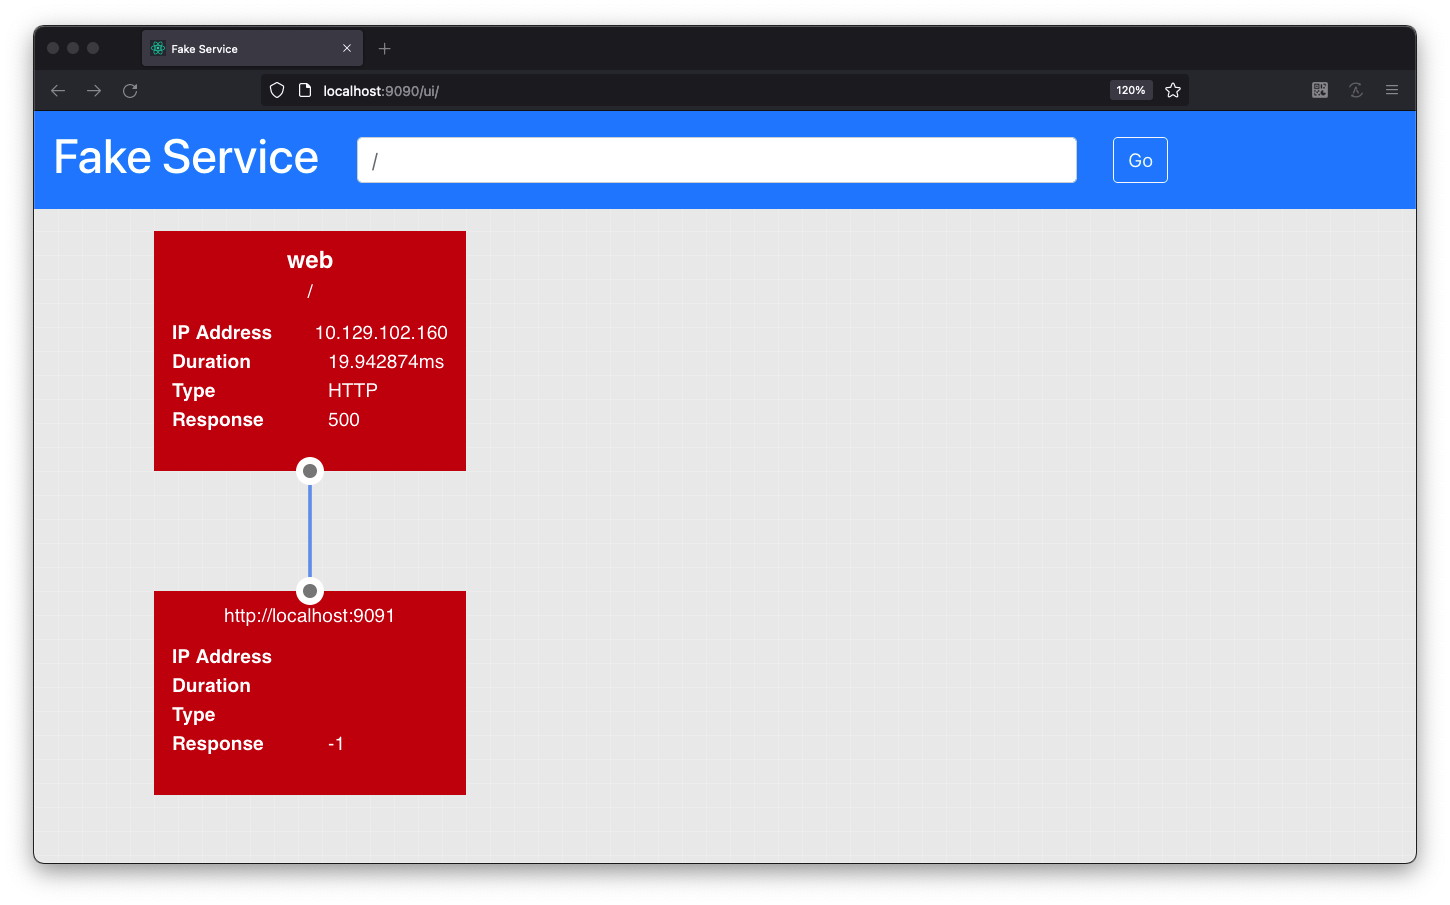The height and width of the screenshot is (905, 1450).
Task: Close the Fake Service tab
Action: [347, 49]
